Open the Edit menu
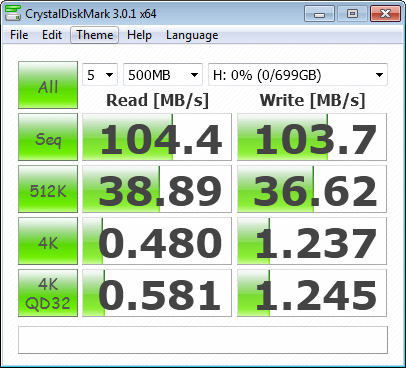This screenshot has height=368, width=406. coord(52,35)
